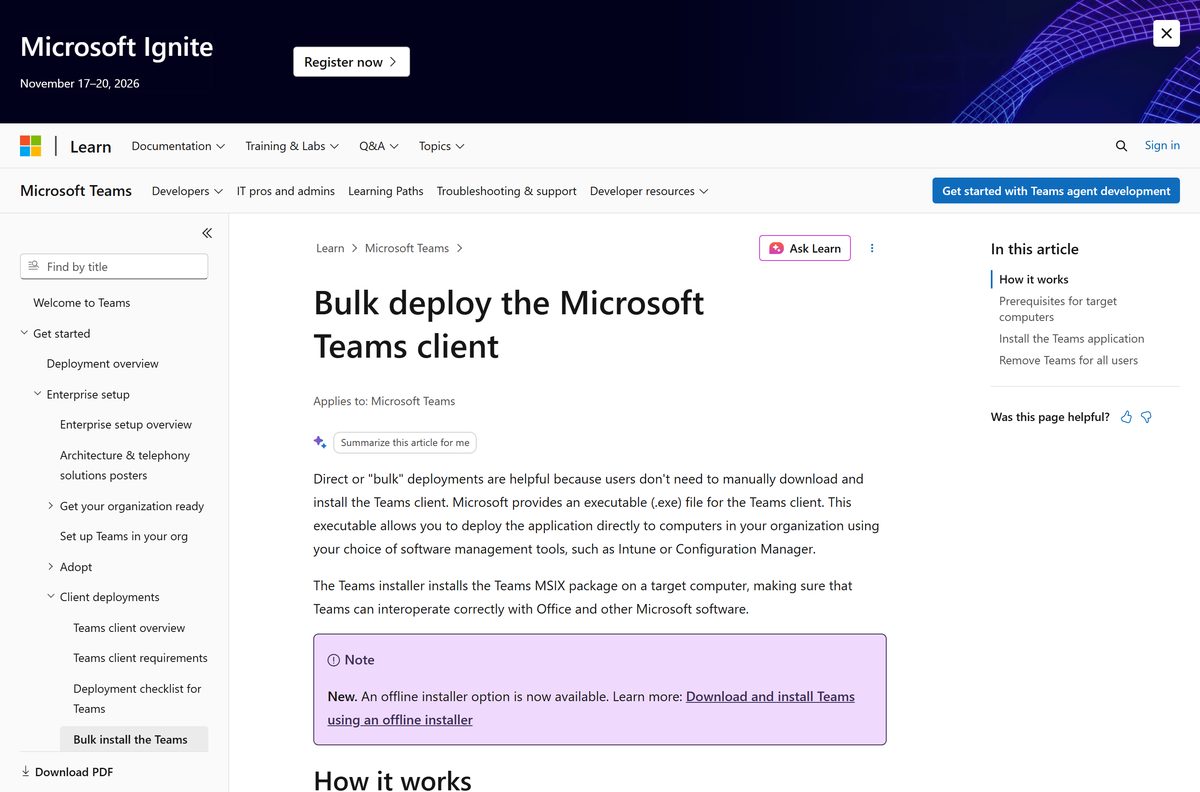Open the search magnifier icon

point(1121,146)
